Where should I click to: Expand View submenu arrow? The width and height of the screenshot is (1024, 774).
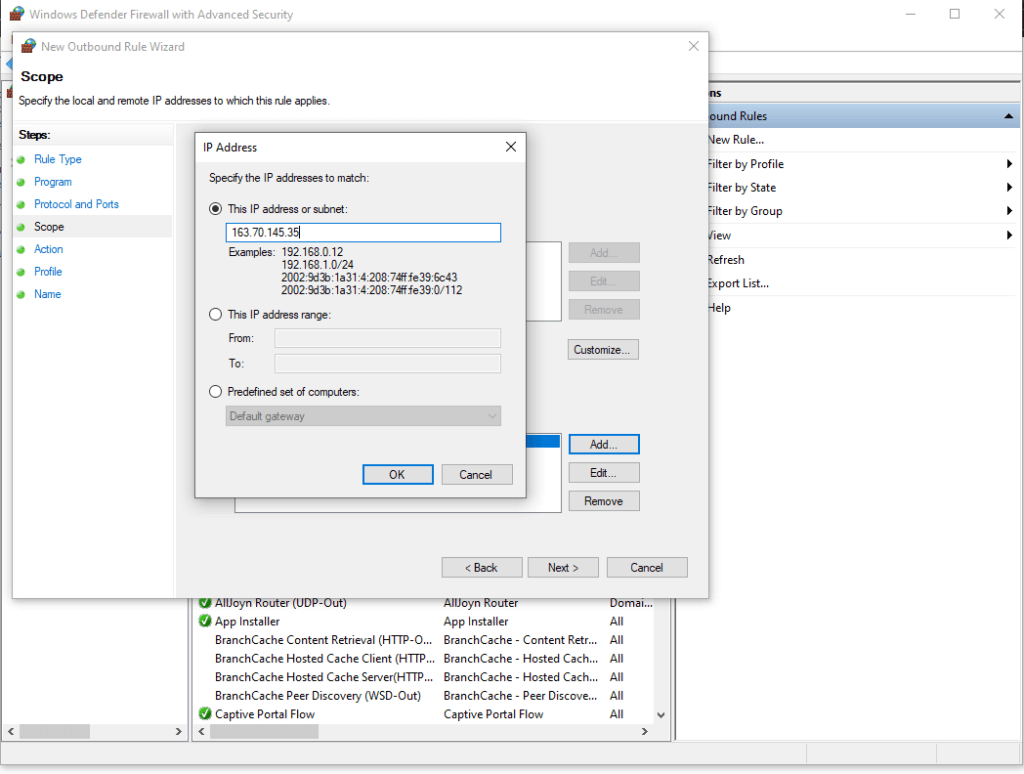click(1009, 235)
